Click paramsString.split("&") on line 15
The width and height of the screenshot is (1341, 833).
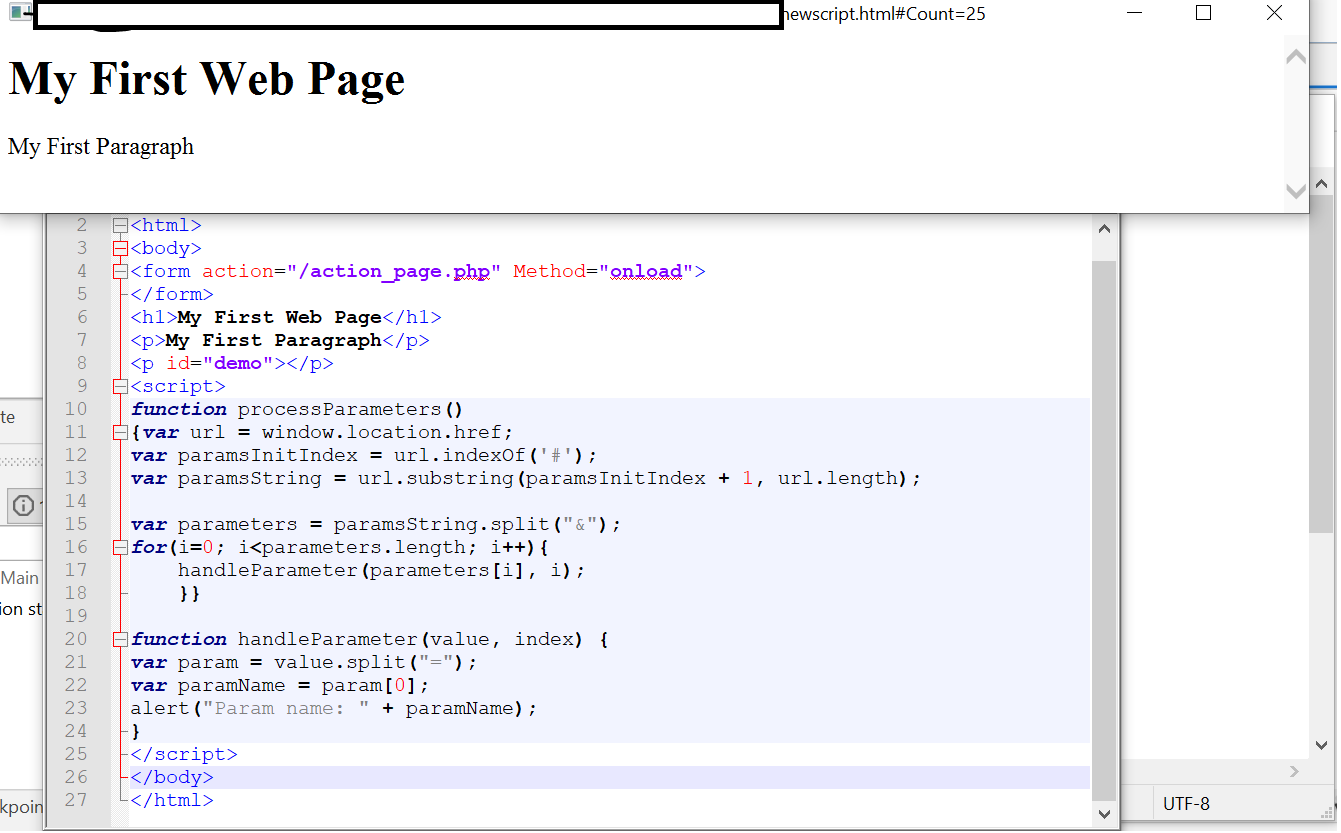pos(471,525)
